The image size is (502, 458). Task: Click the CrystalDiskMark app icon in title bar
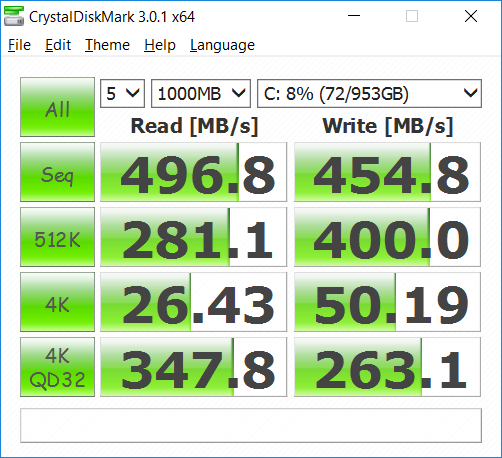(x=14, y=16)
